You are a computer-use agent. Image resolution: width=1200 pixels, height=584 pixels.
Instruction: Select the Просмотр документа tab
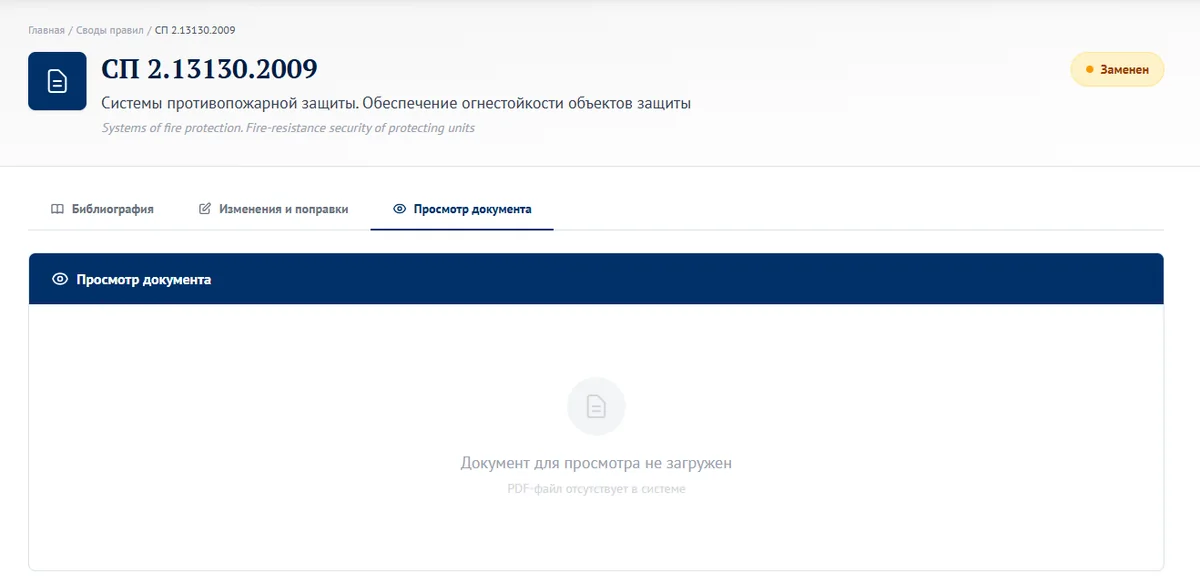point(462,209)
